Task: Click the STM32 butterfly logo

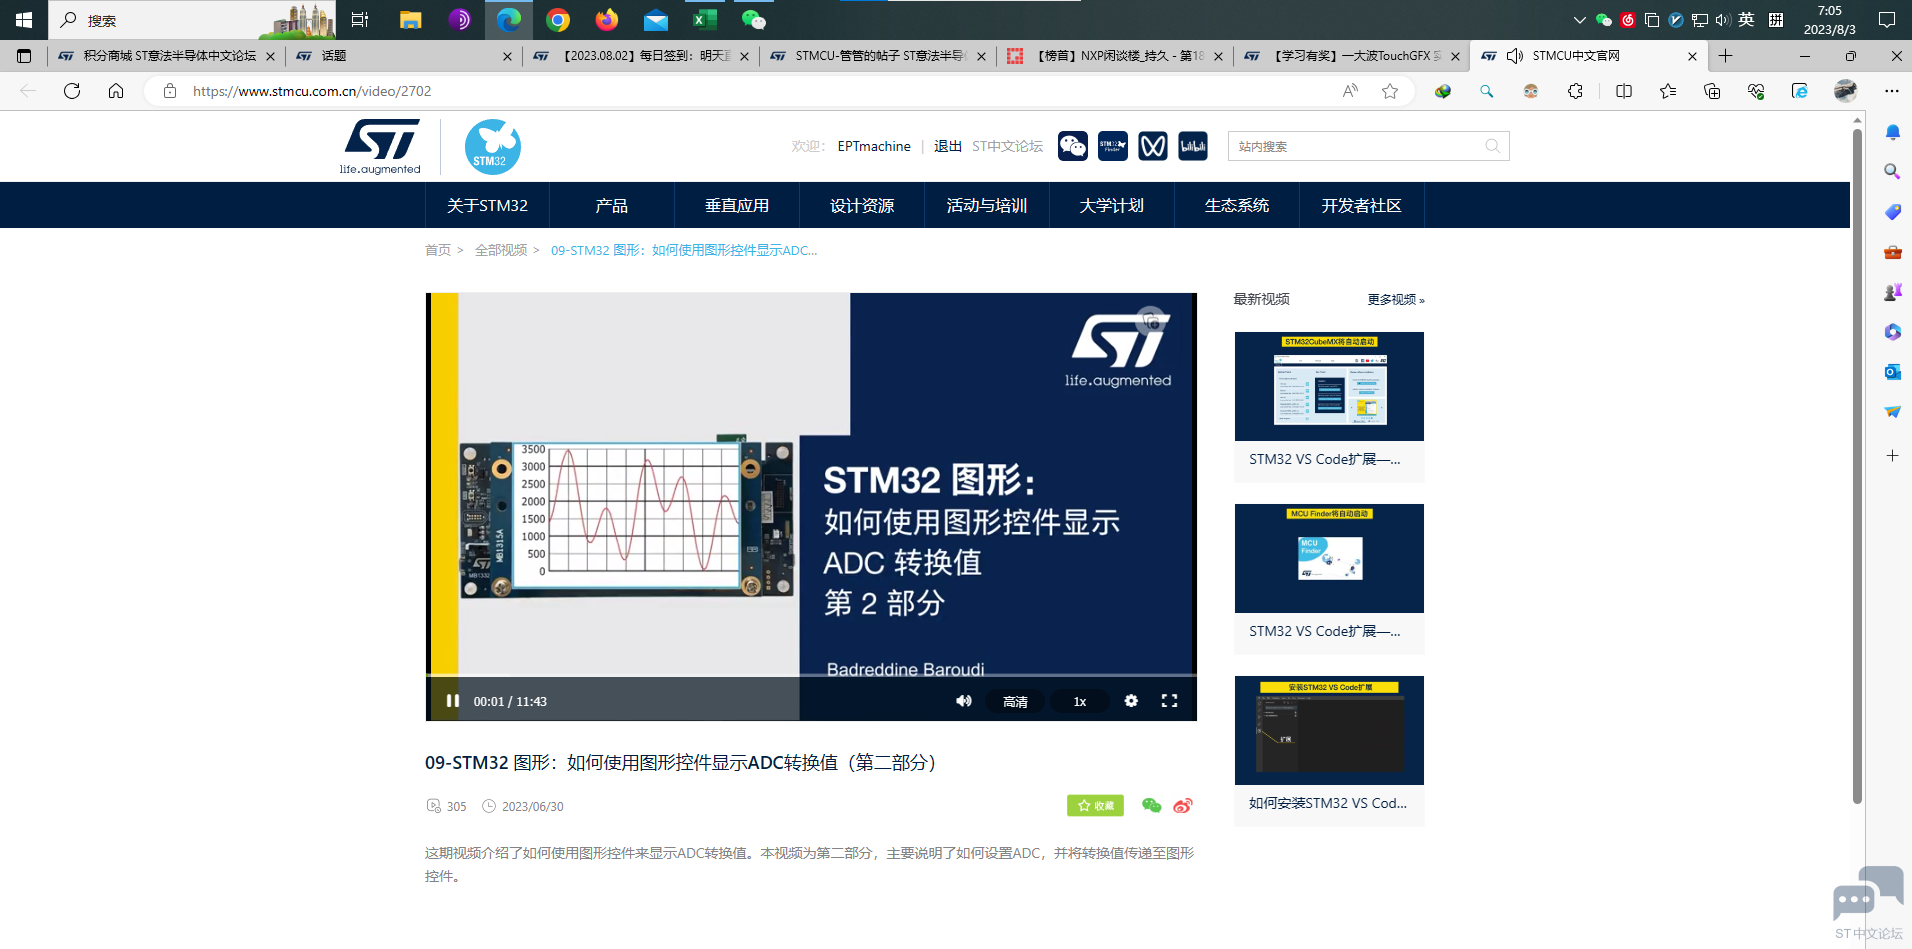Action: pyautogui.click(x=492, y=147)
